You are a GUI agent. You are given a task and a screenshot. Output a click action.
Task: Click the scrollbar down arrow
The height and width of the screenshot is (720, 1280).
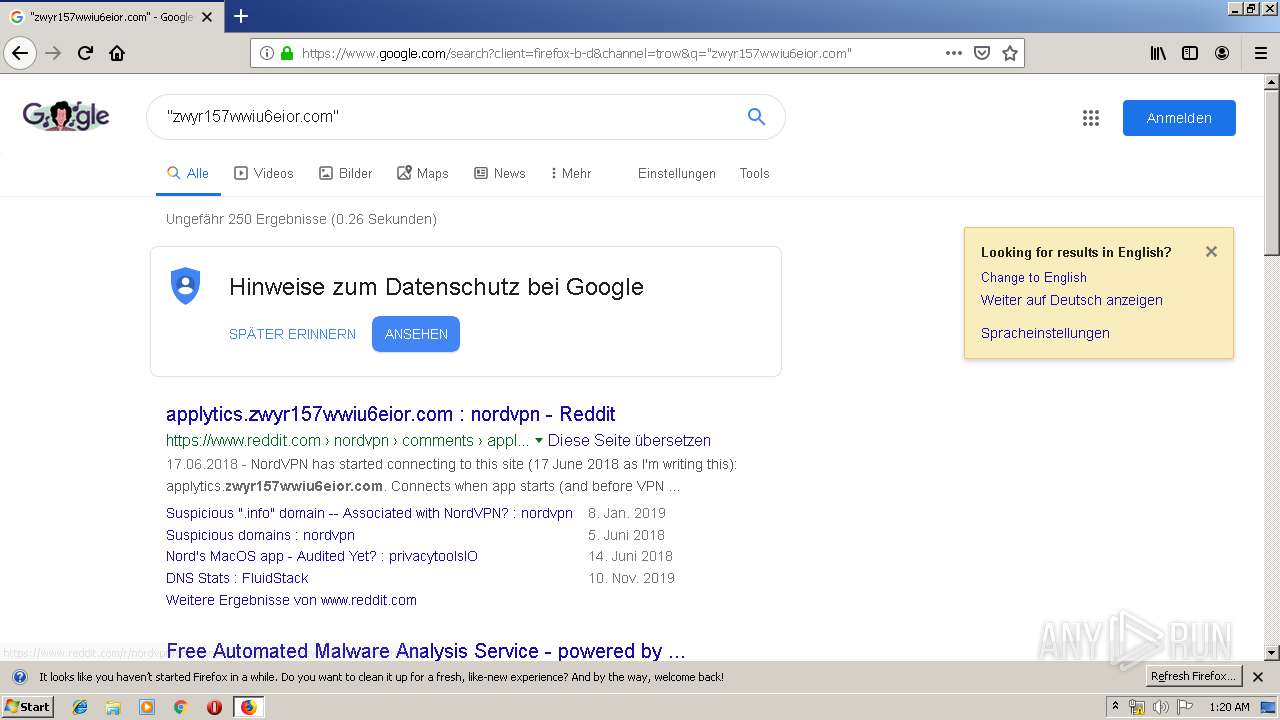click(1271, 652)
